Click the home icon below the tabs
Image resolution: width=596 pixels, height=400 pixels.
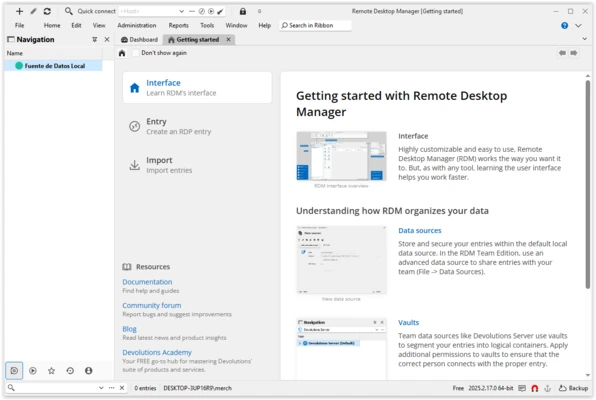click(x=122, y=53)
